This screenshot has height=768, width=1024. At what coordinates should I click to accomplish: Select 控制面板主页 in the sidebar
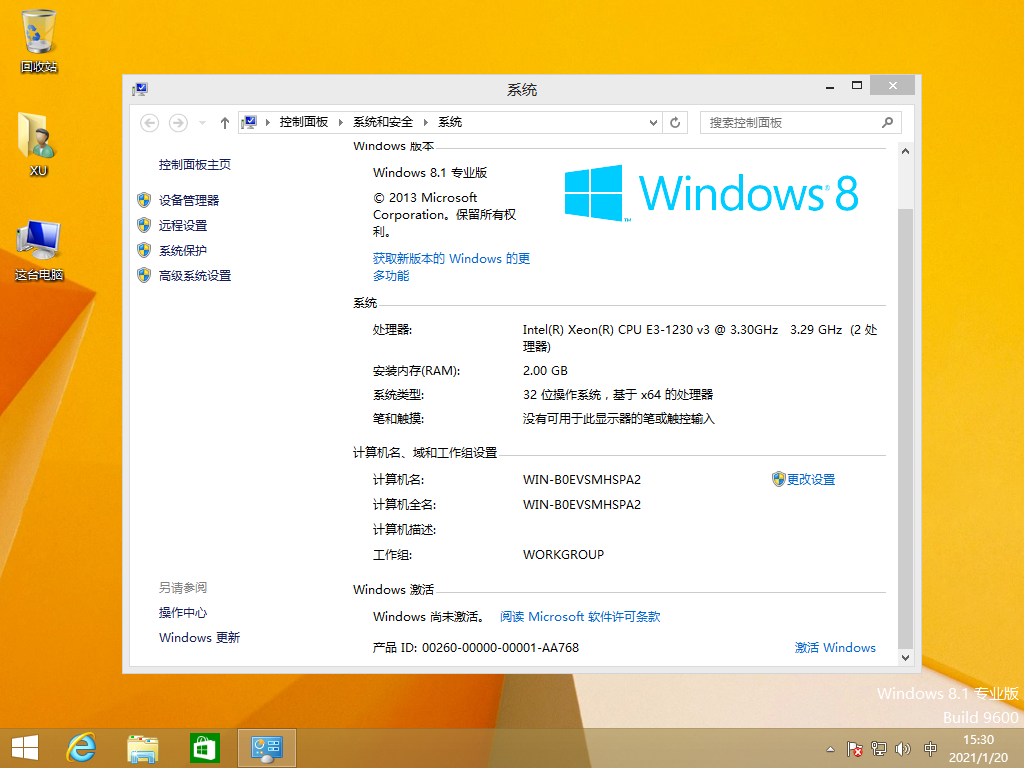coord(195,165)
